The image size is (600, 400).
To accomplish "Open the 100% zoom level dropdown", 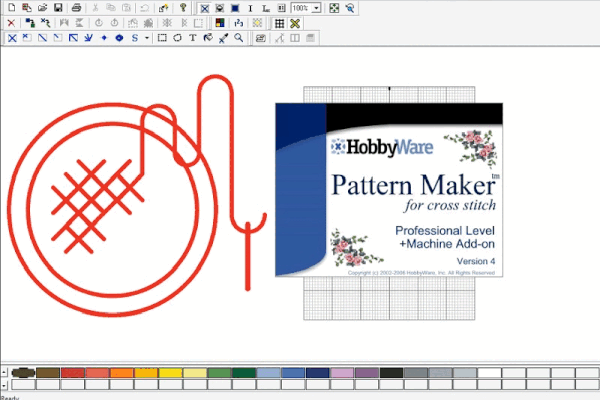I will (316, 8).
